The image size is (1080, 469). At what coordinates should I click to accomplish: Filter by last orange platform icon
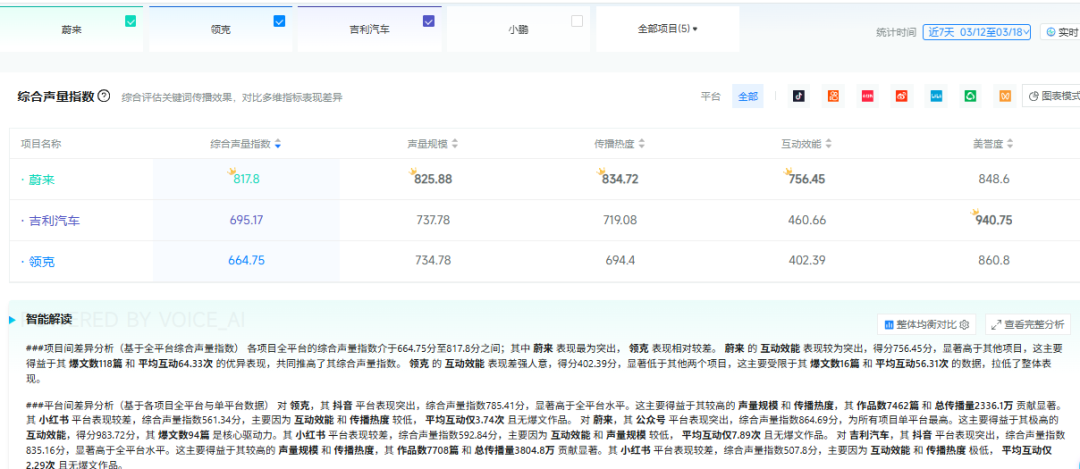[x=1004, y=96]
